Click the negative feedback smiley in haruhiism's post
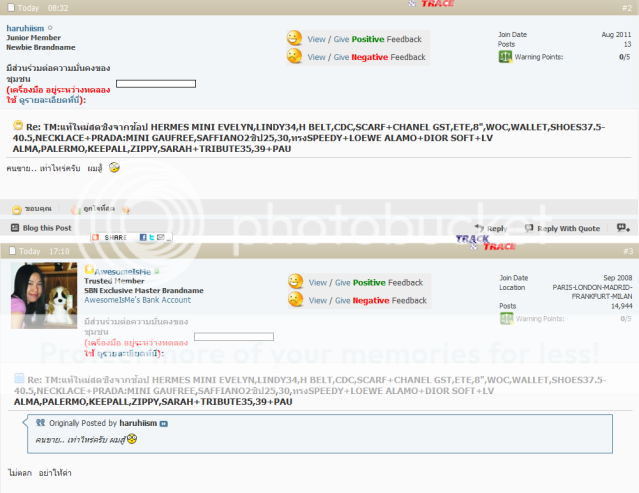The height and width of the screenshot is (493, 639). (x=294, y=57)
